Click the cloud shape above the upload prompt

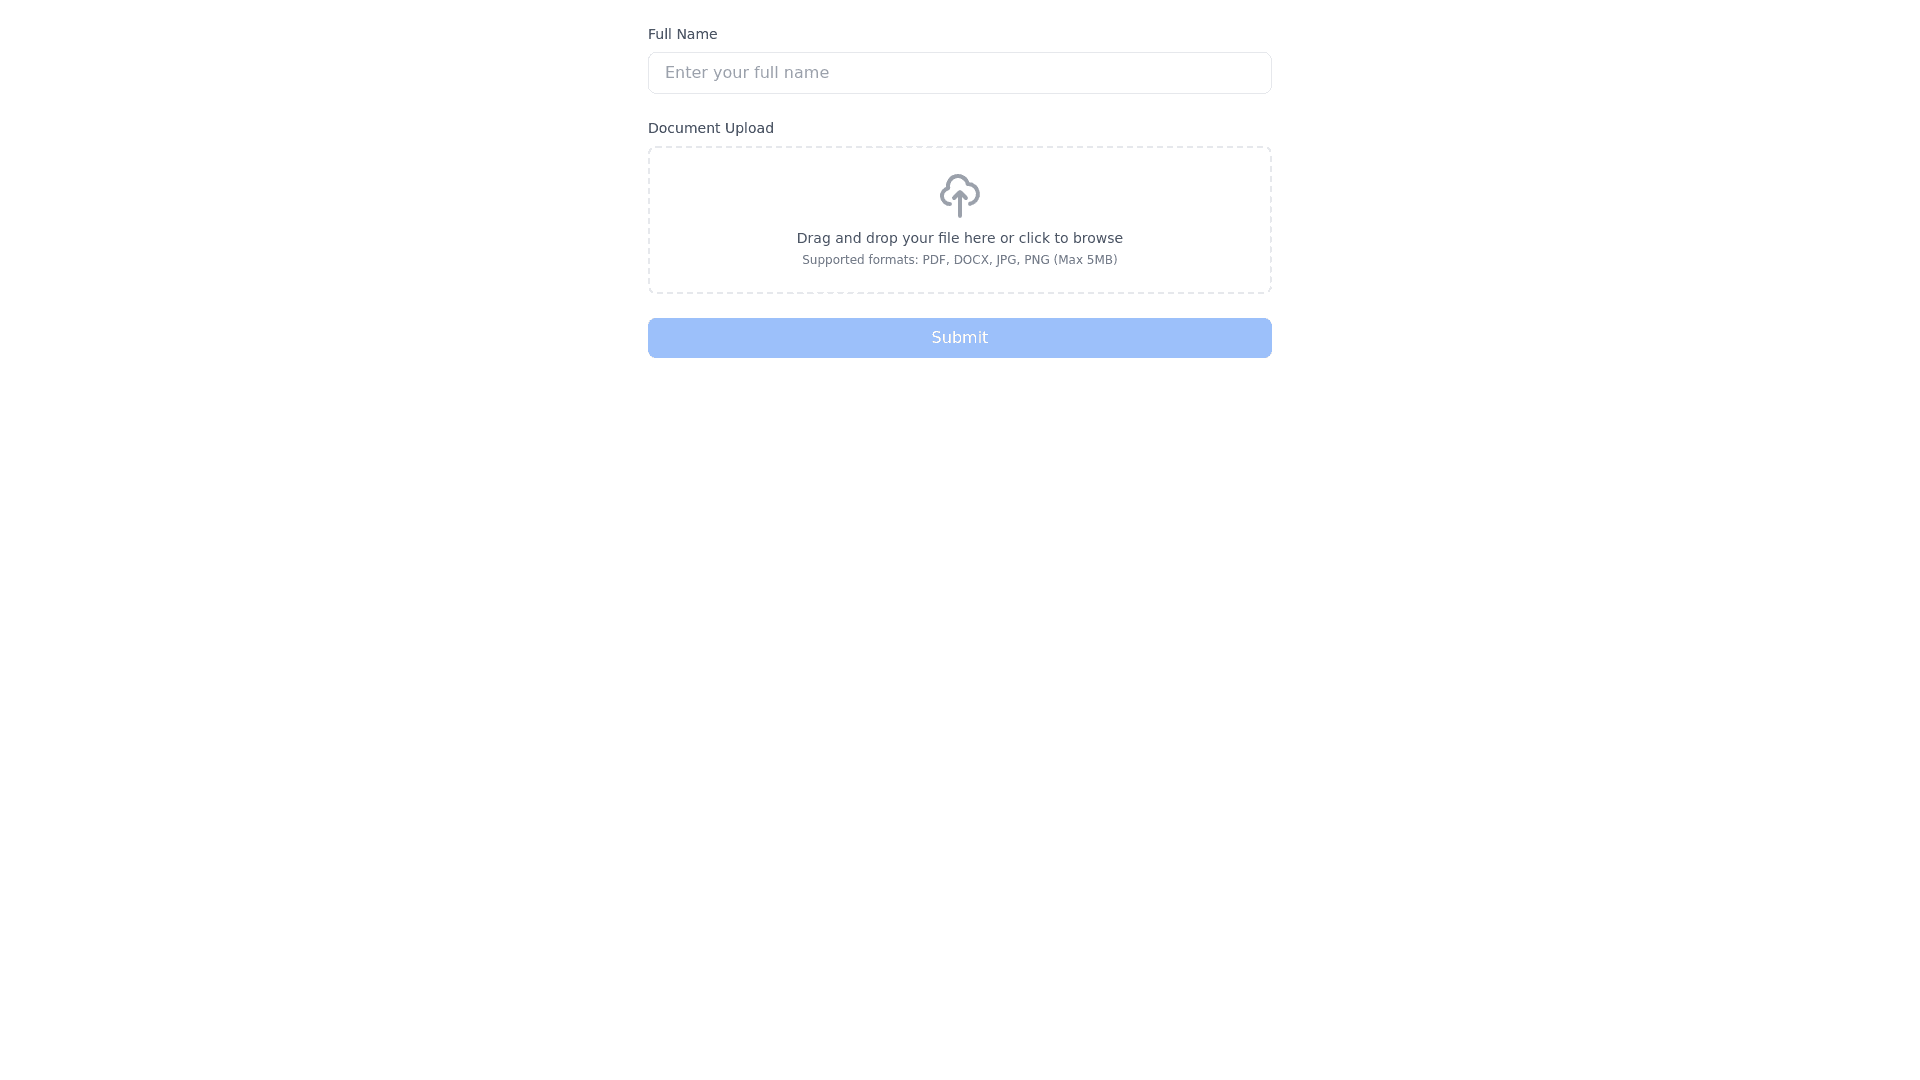(x=959, y=190)
